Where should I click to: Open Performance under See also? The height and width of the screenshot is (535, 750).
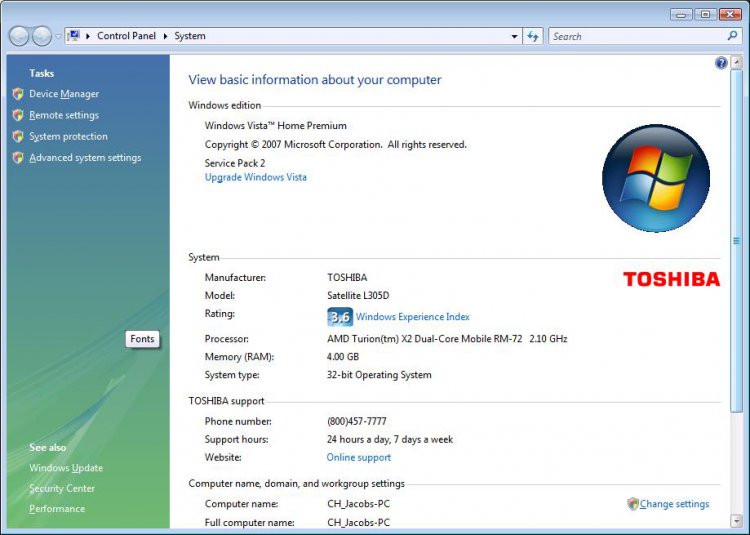pos(57,509)
